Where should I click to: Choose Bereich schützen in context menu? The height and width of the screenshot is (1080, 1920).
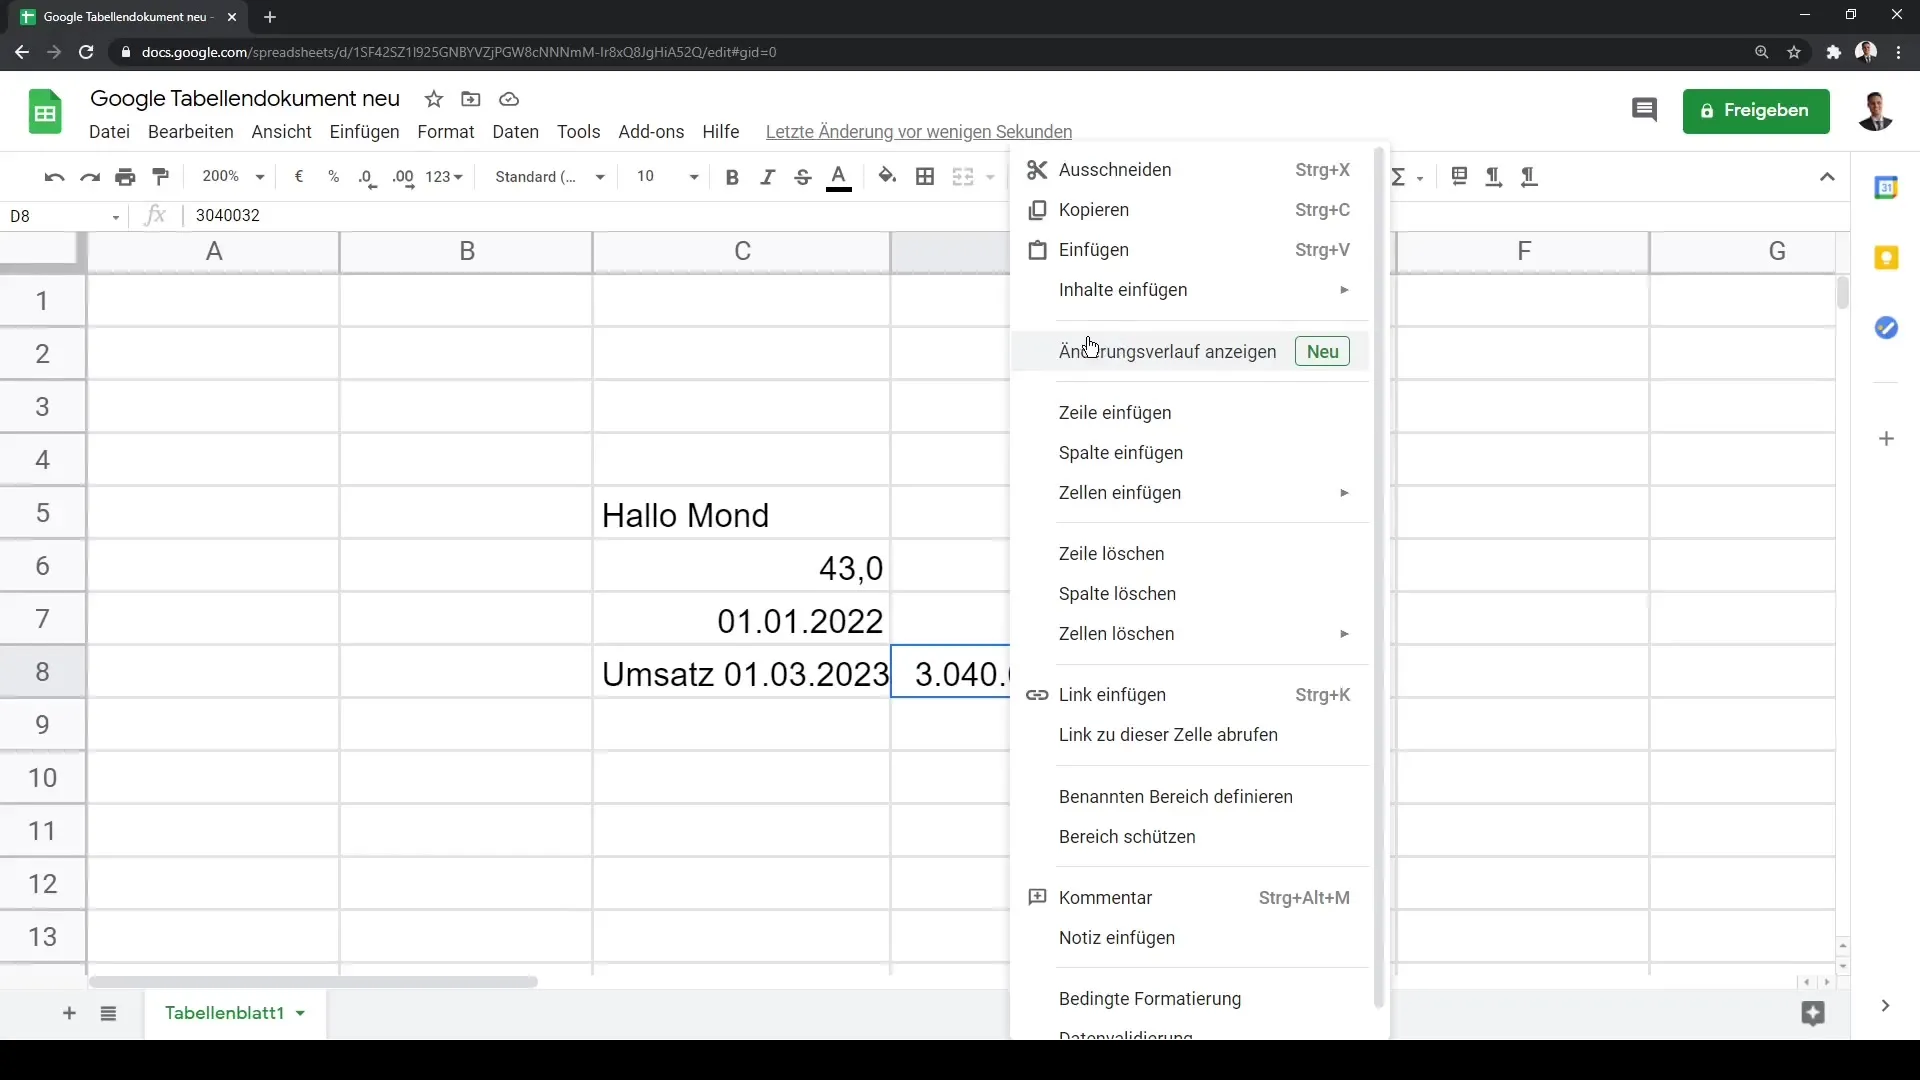[1190, 837]
